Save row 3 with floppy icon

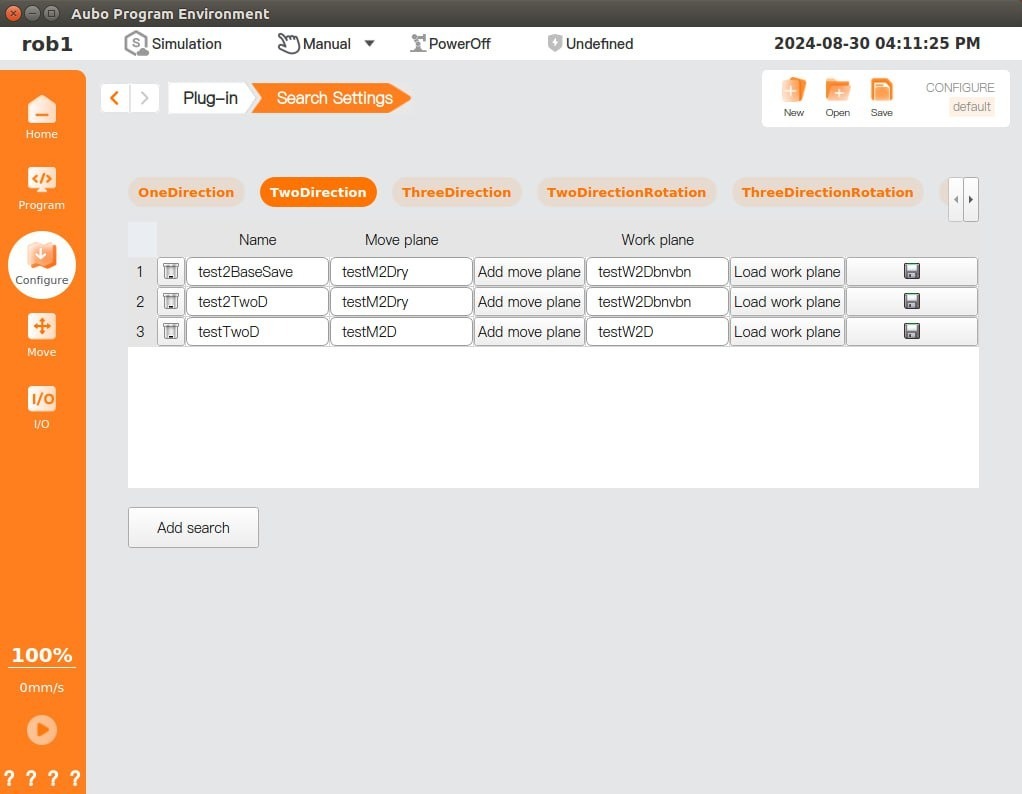click(x=912, y=331)
